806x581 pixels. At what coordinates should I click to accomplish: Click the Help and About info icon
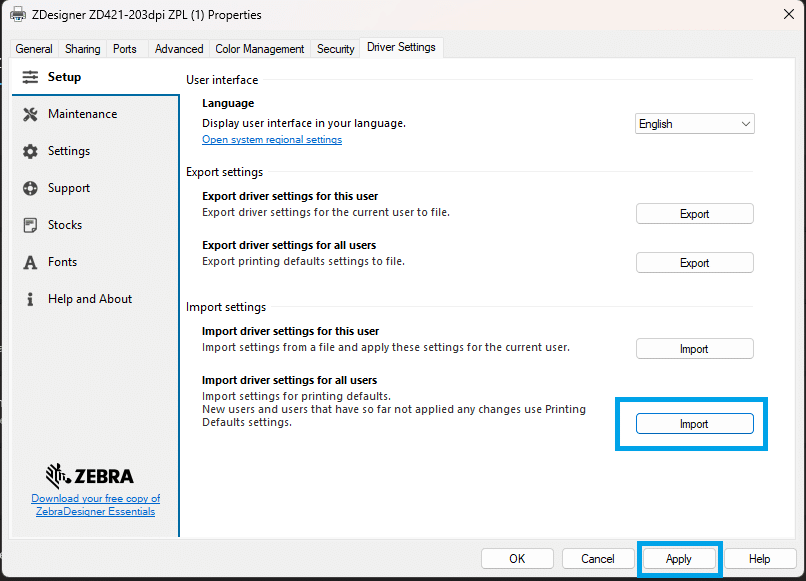pos(30,299)
